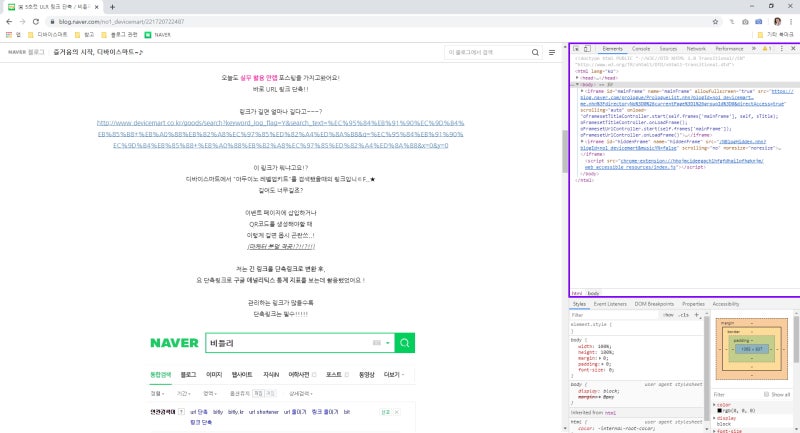Viewport: 800px width, 433px height.
Task: Click the question mark help icon by related searches
Action: (181, 412)
